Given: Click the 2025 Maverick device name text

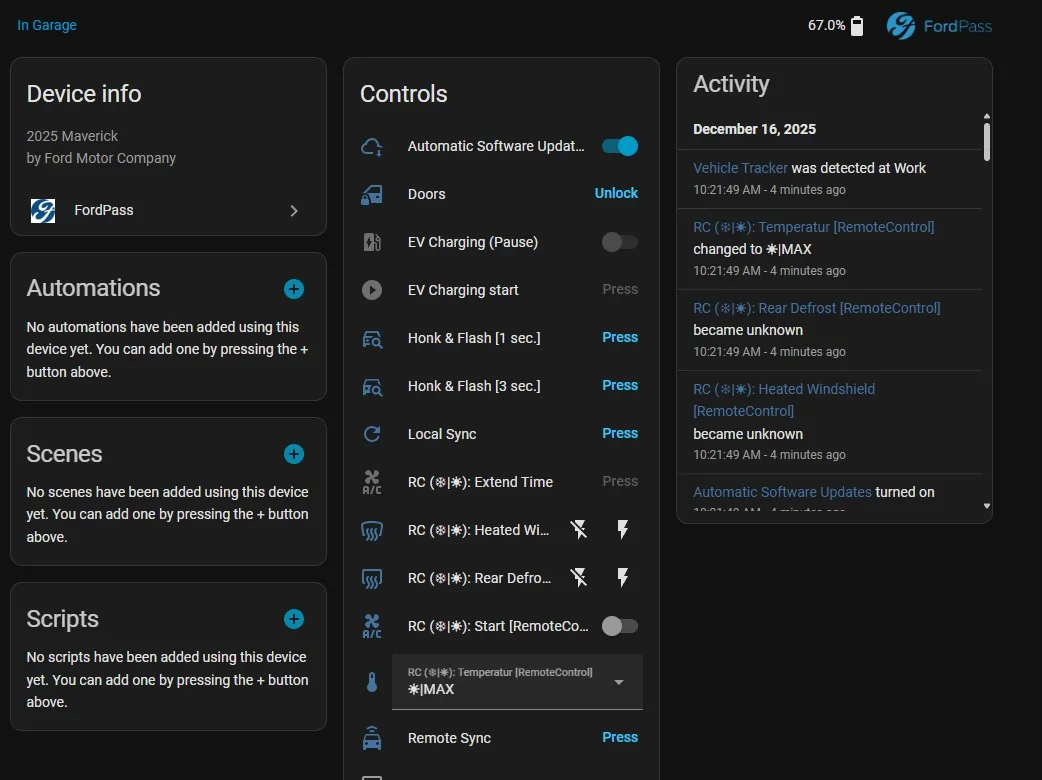Looking at the screenshot, I should point(72,136).
